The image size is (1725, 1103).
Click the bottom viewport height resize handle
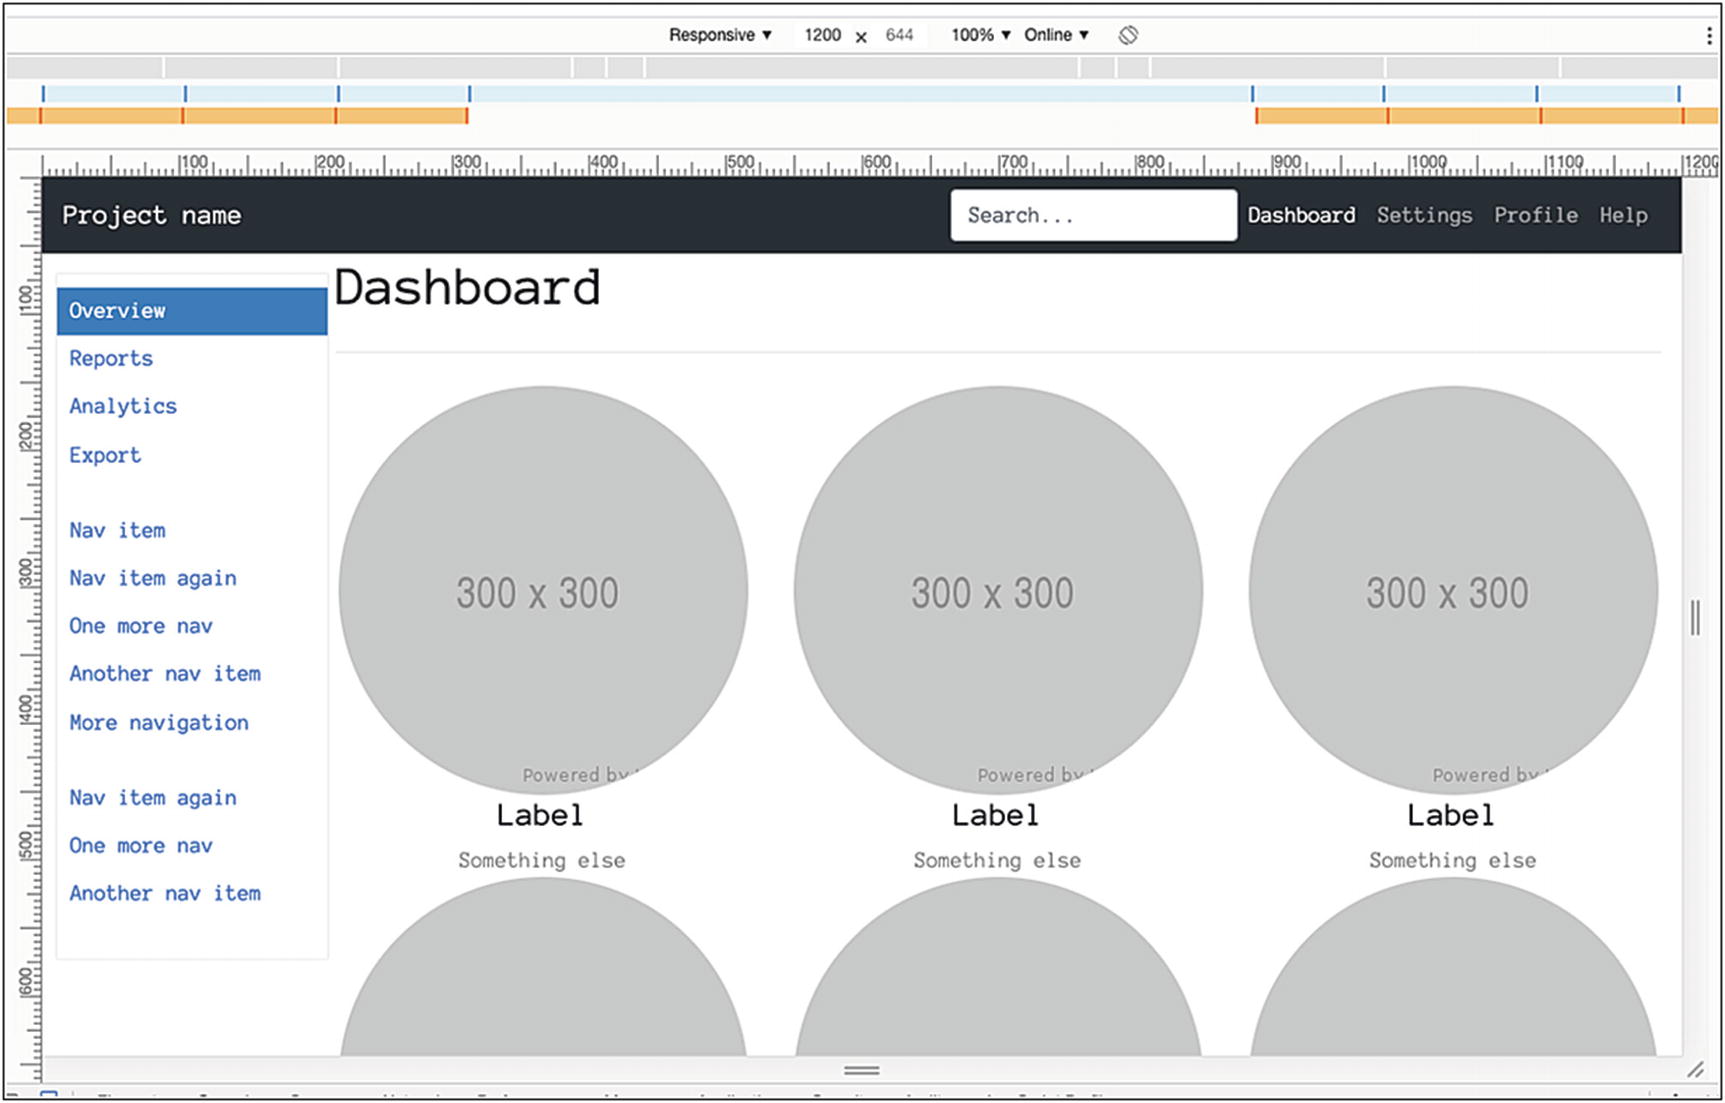click(x=861, y=1070)
